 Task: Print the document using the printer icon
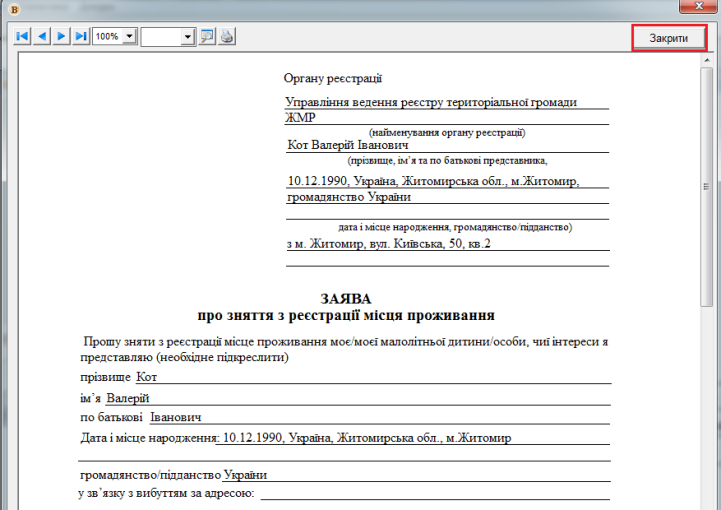click(227, 36)
